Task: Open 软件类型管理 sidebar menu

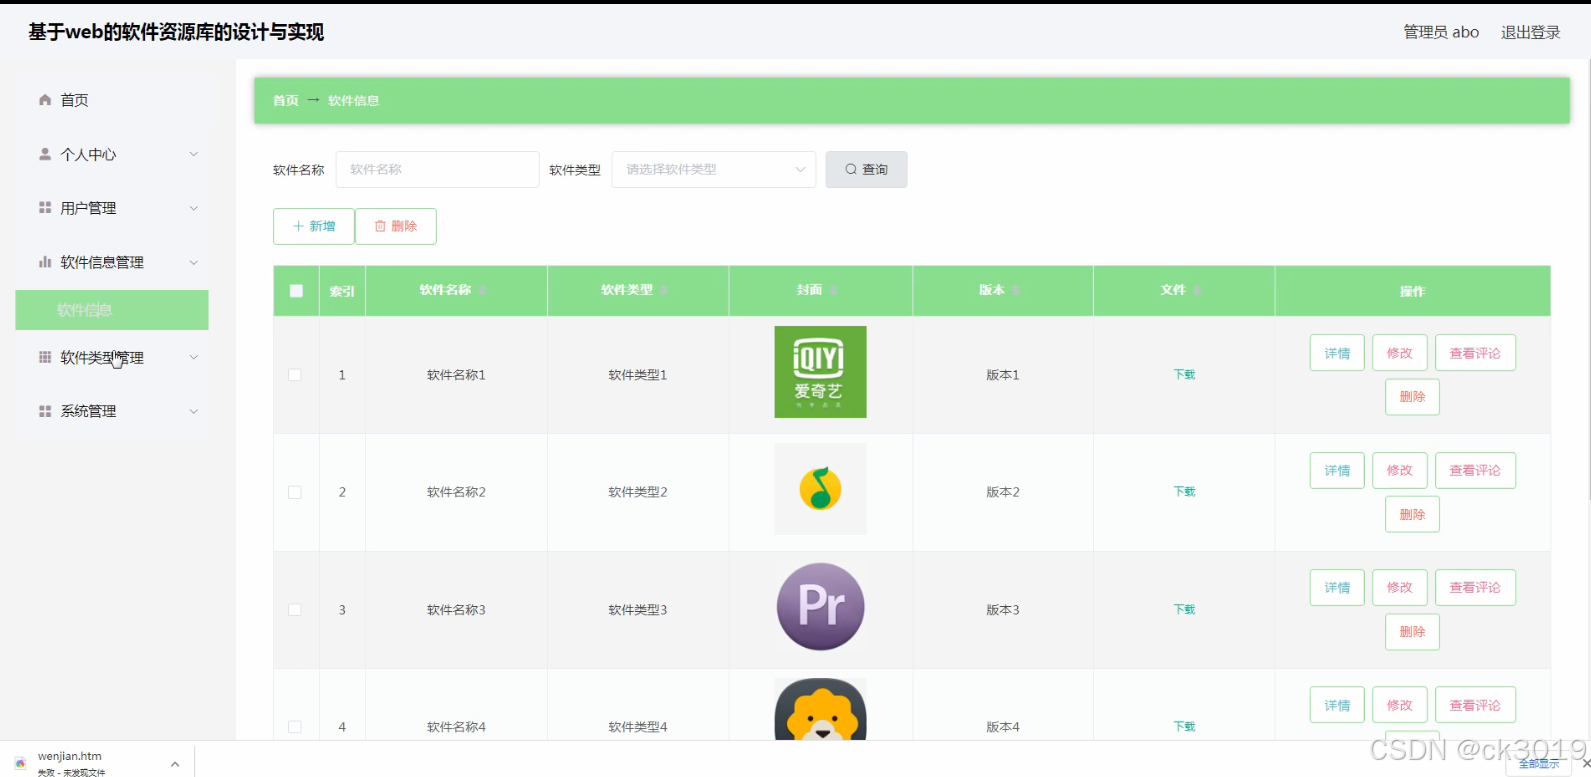Action: click(112, 357)
